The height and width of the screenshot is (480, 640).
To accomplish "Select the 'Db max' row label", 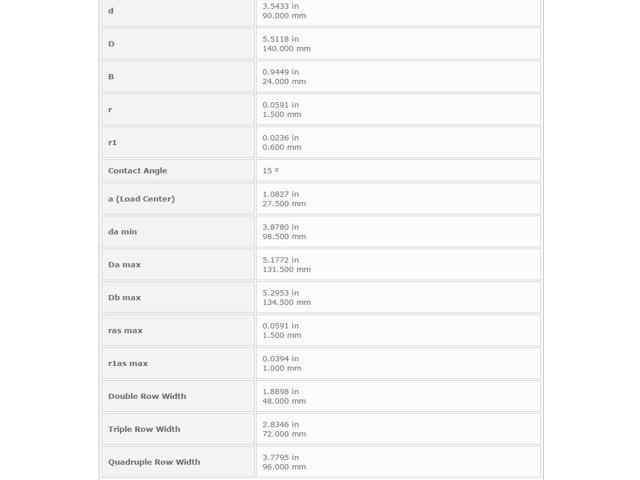I will 124,298.
